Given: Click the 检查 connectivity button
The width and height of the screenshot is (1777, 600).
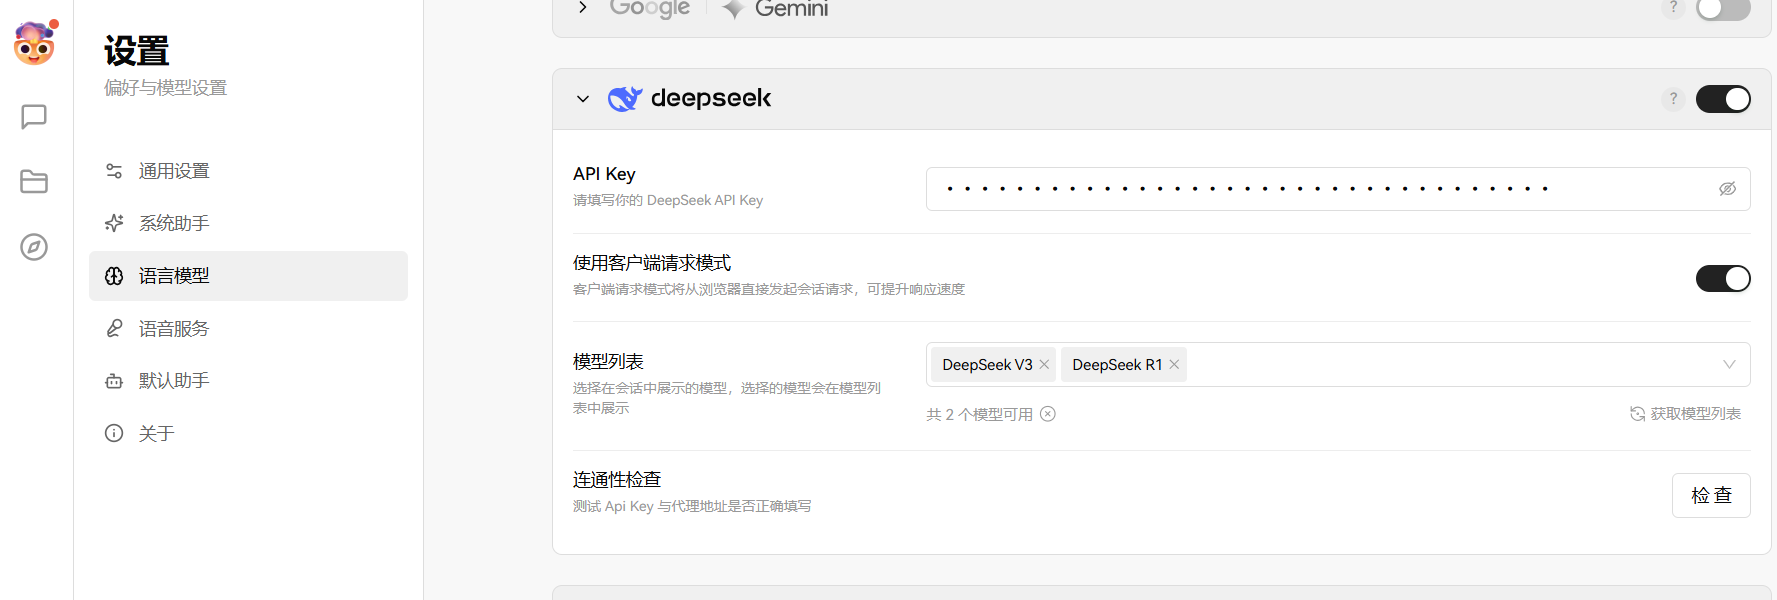Looking at the screenshot, I should (x=1711, y=495).
